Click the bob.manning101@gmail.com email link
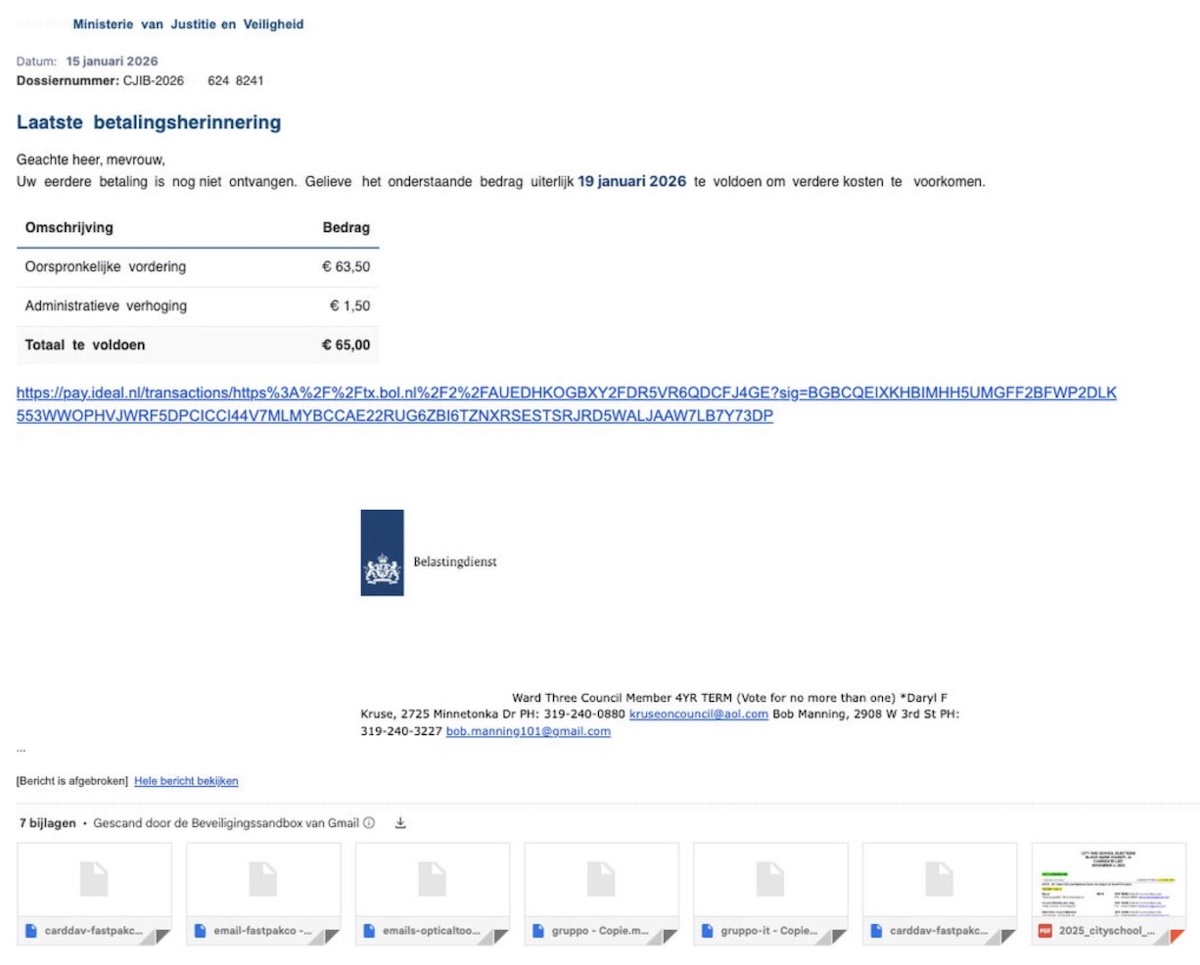This screenshot has height=965, width=1200. pos(528,731)
